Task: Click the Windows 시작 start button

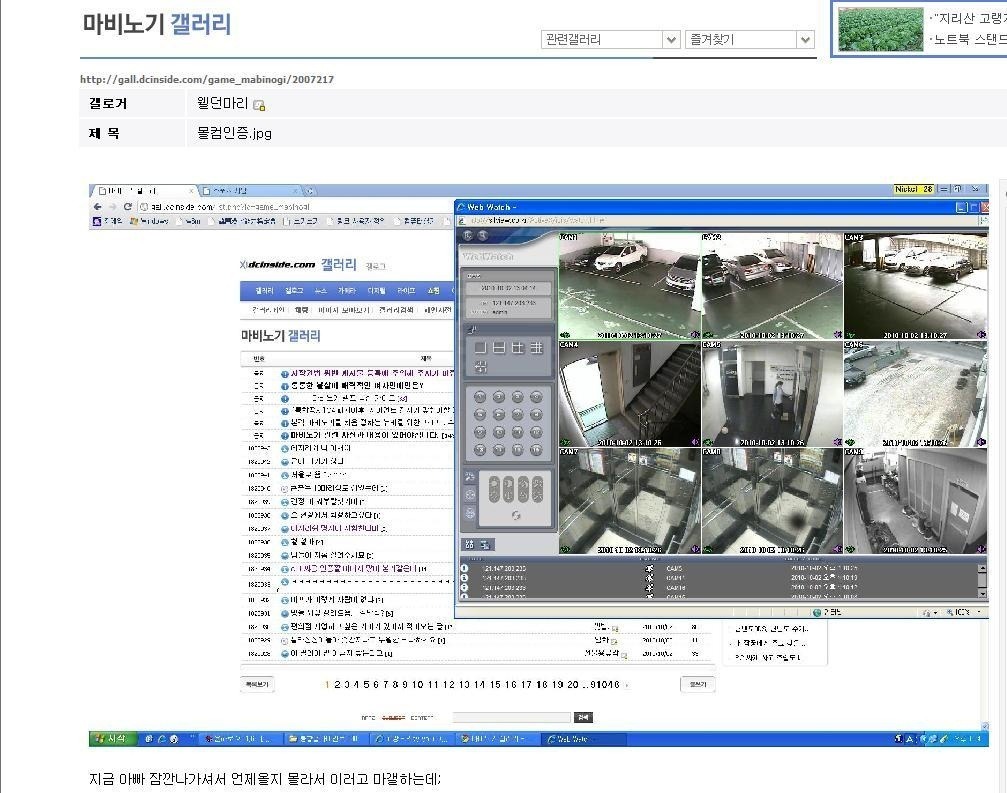Action: coord(113,738)
